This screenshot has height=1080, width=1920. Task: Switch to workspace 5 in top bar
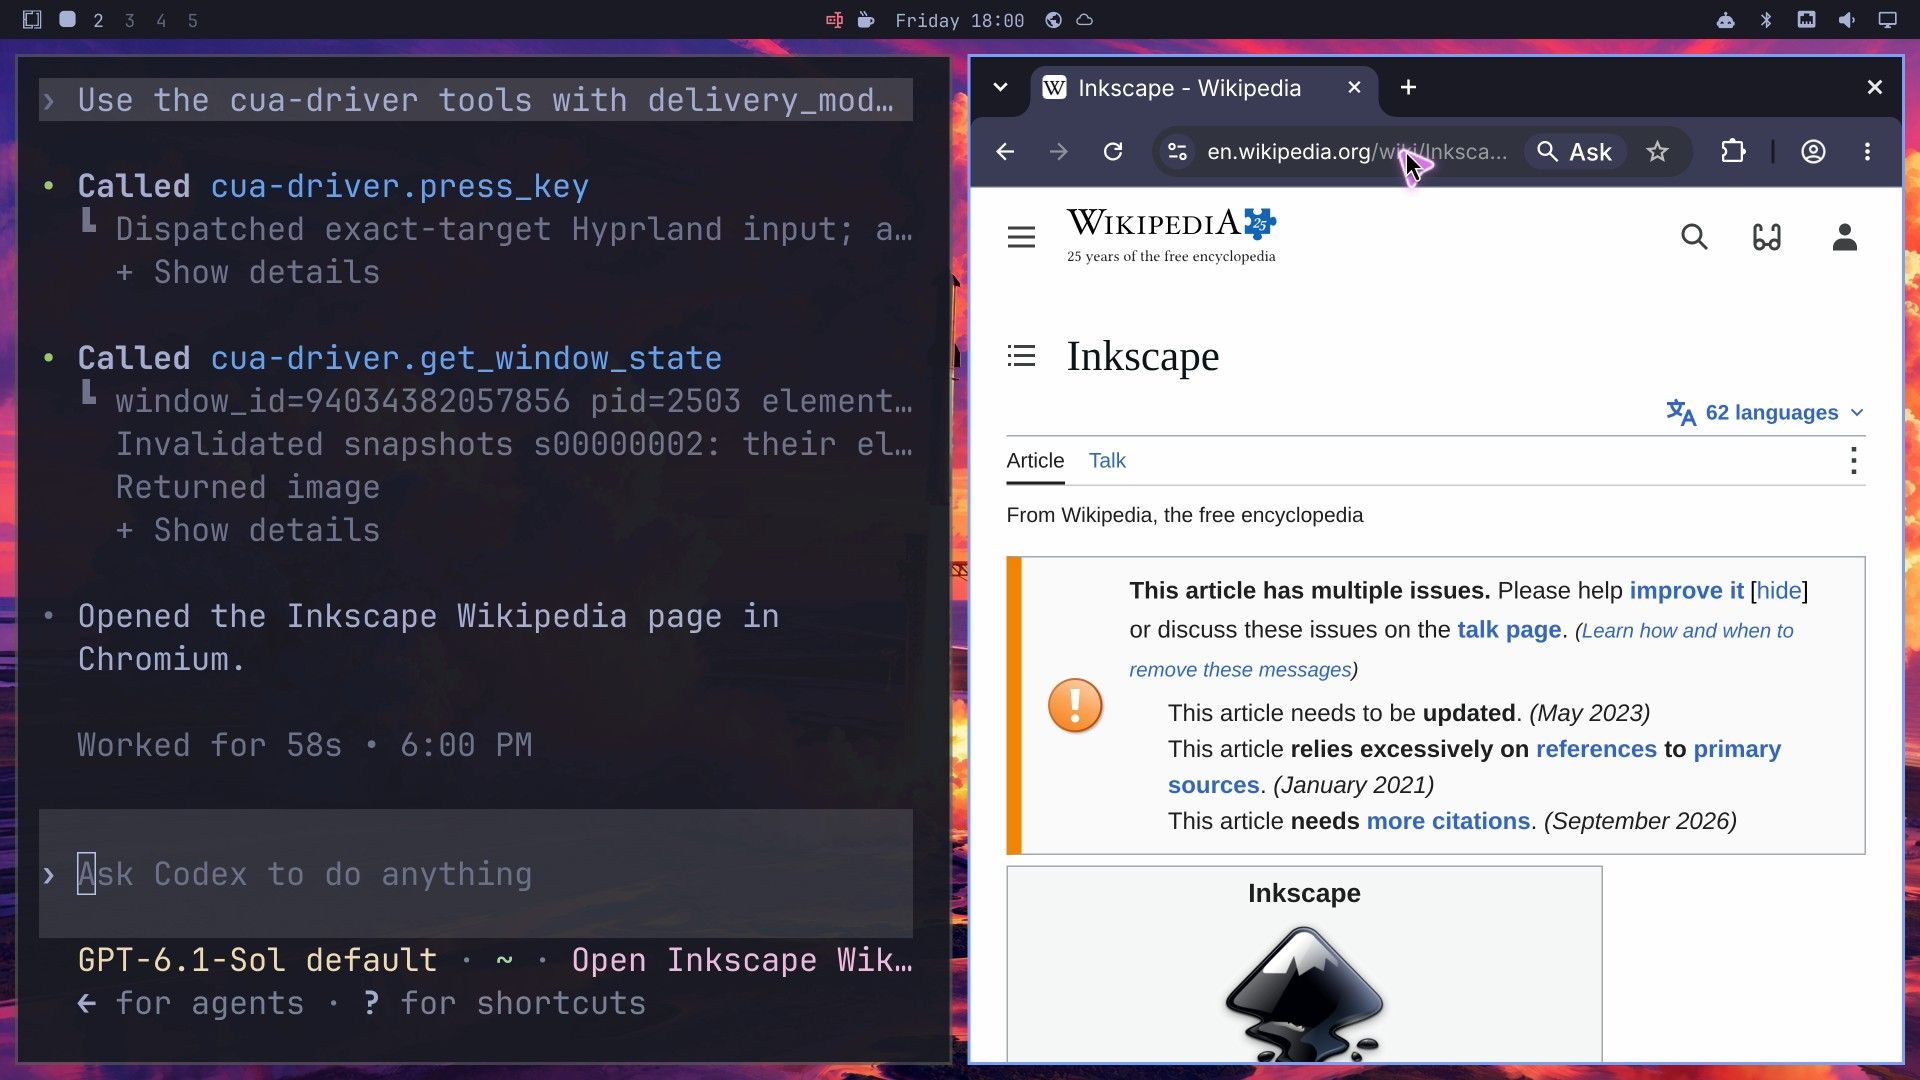click(193, 20)
